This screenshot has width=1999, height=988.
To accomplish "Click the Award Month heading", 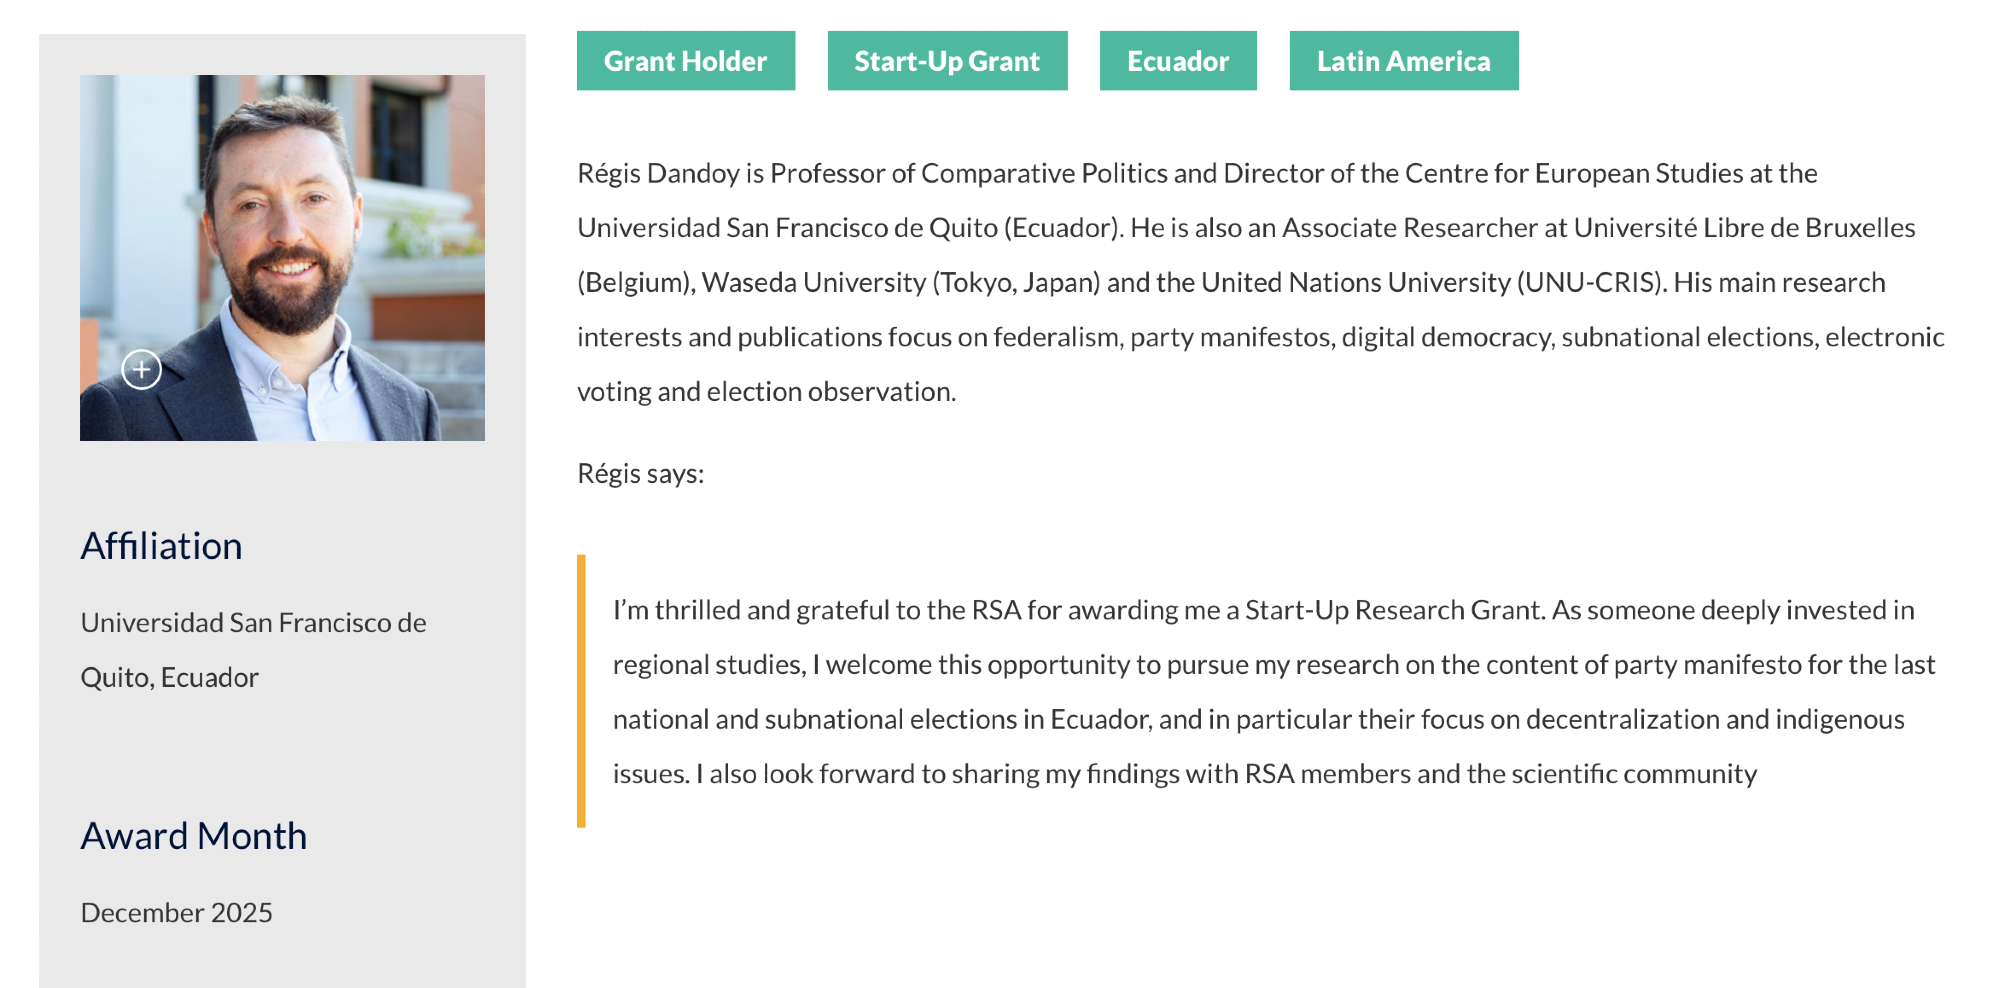I will 193,836.
